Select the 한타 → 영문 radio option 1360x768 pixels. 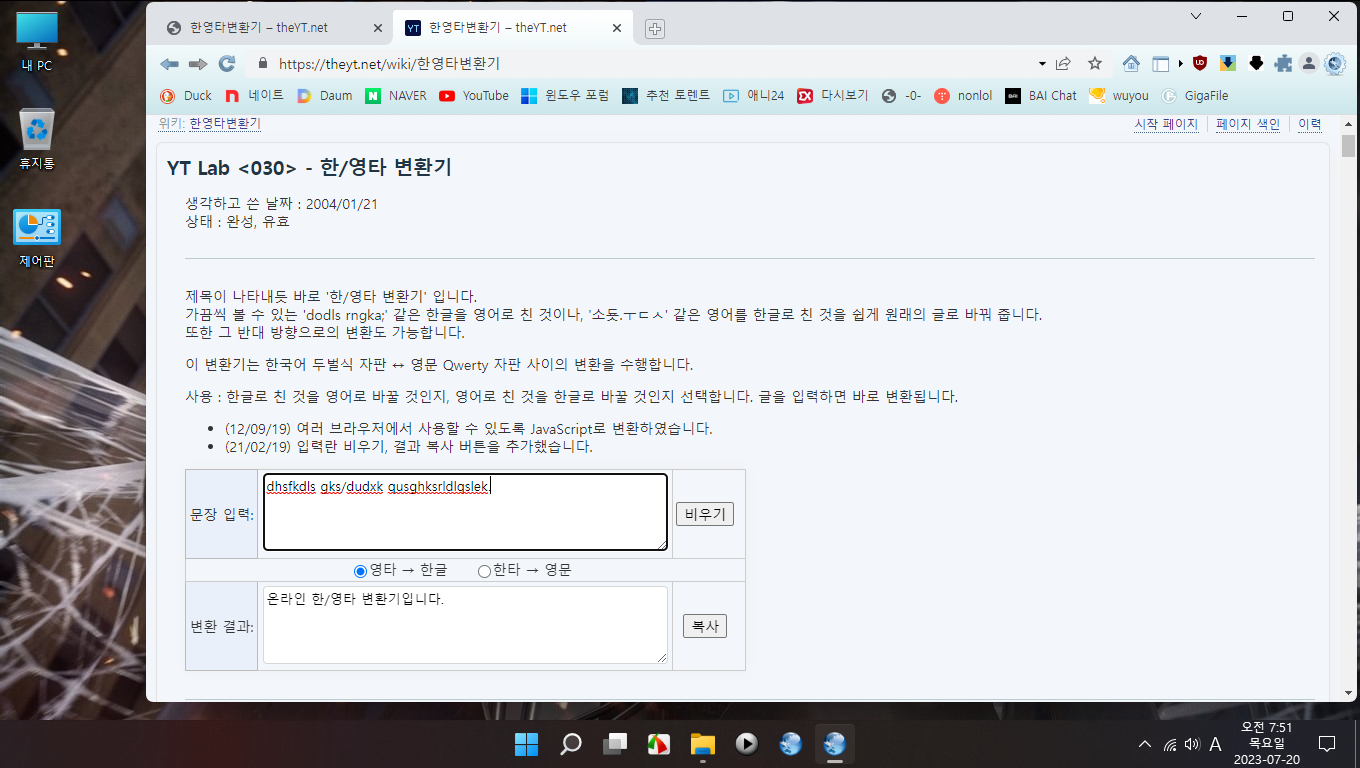[485, 571]
